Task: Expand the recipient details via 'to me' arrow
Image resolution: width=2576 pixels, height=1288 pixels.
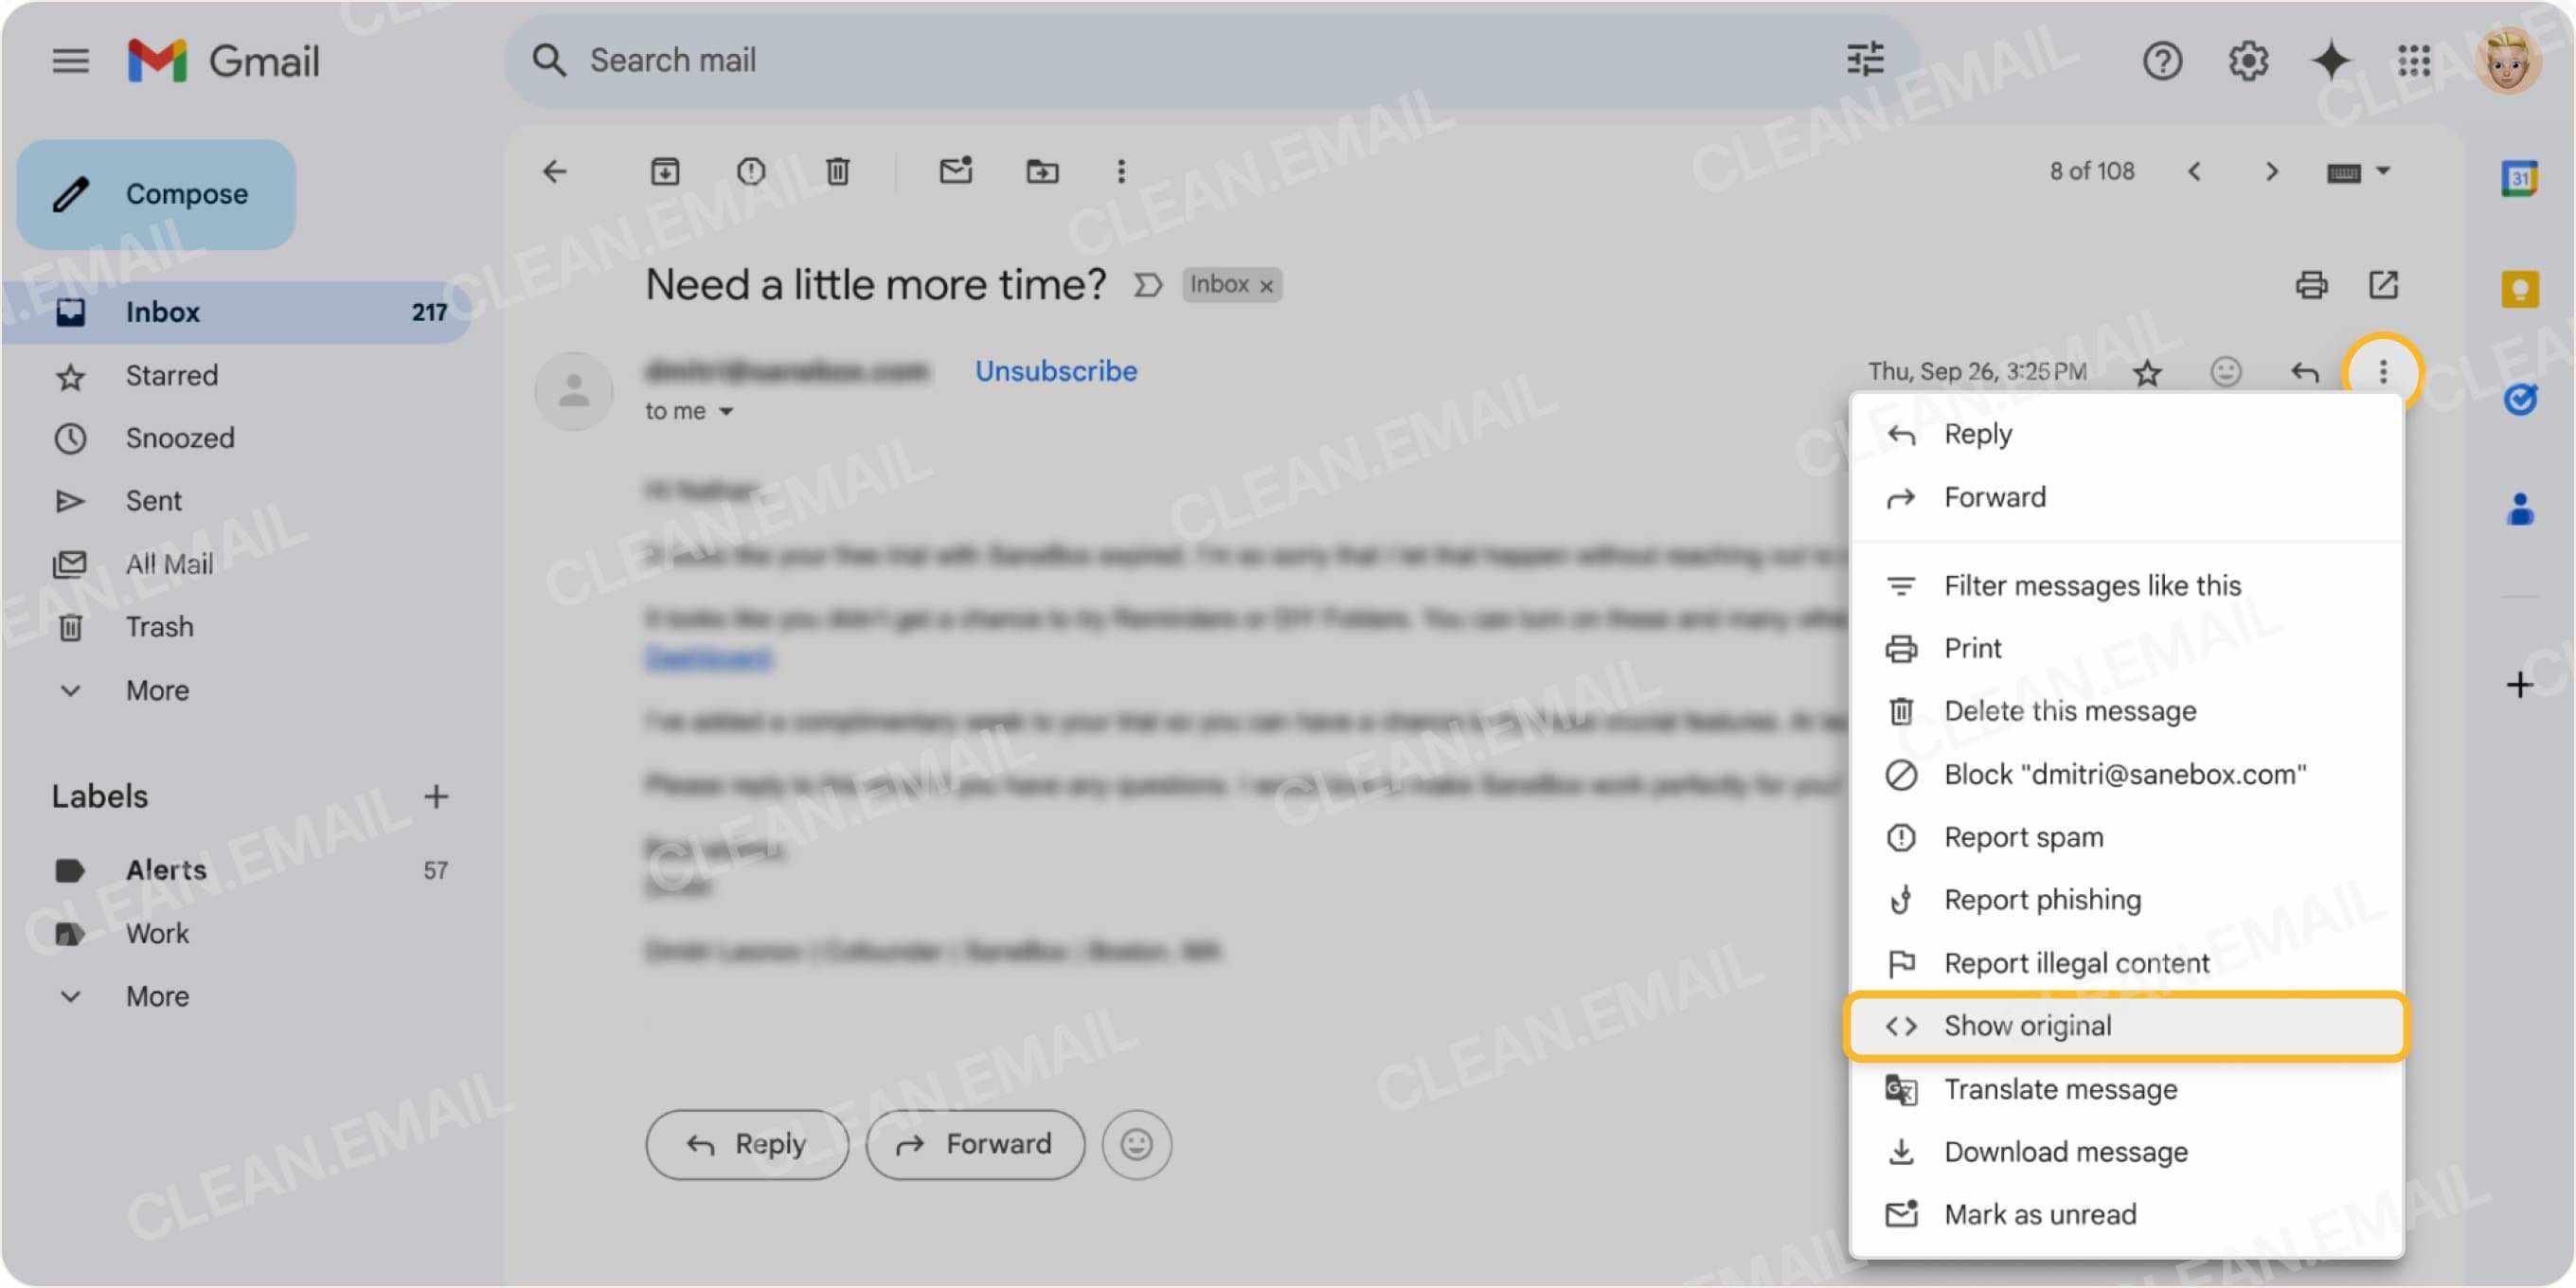Action: click(727, 411)
